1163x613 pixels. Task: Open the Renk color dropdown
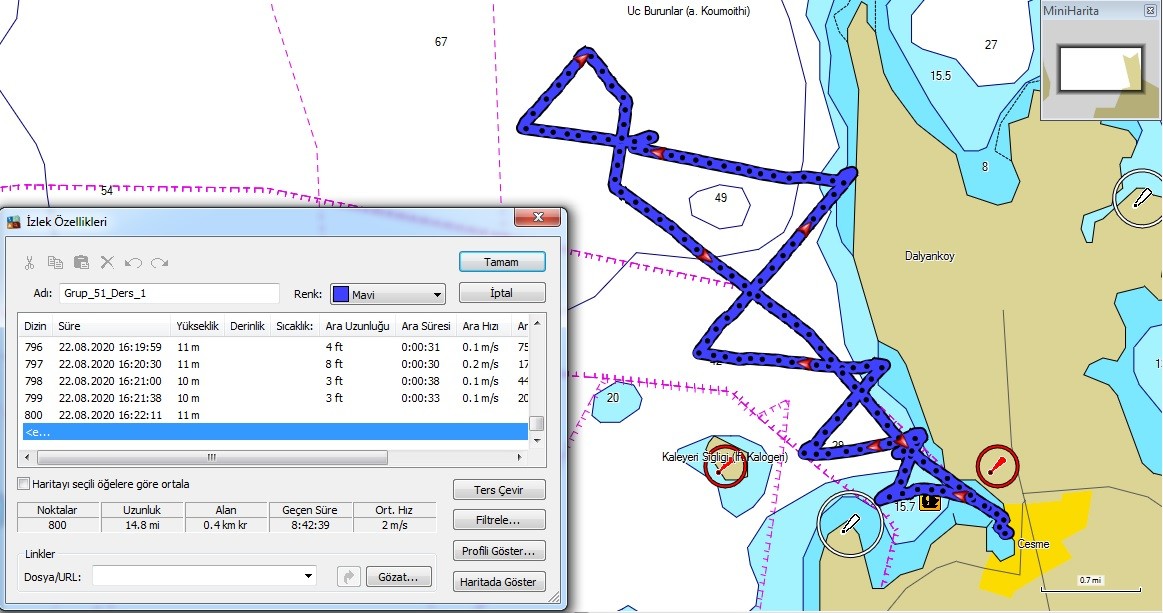437,295
